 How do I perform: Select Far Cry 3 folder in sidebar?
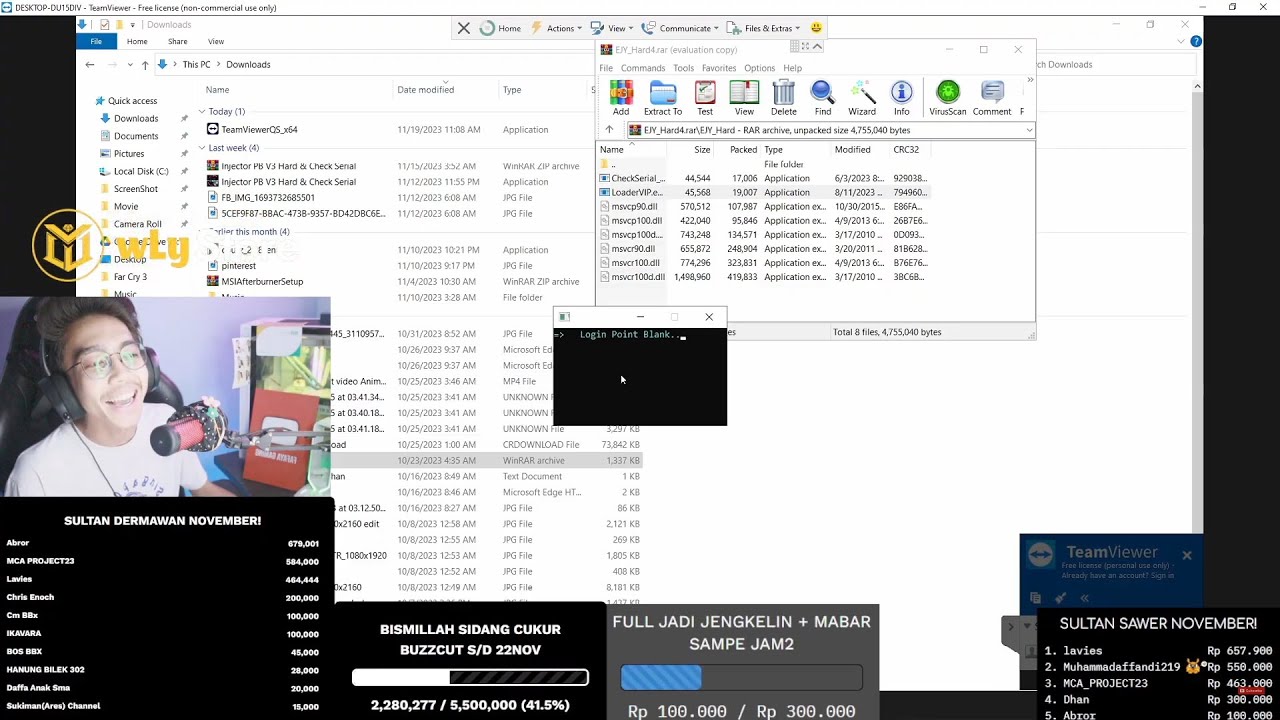pos(130,277)
